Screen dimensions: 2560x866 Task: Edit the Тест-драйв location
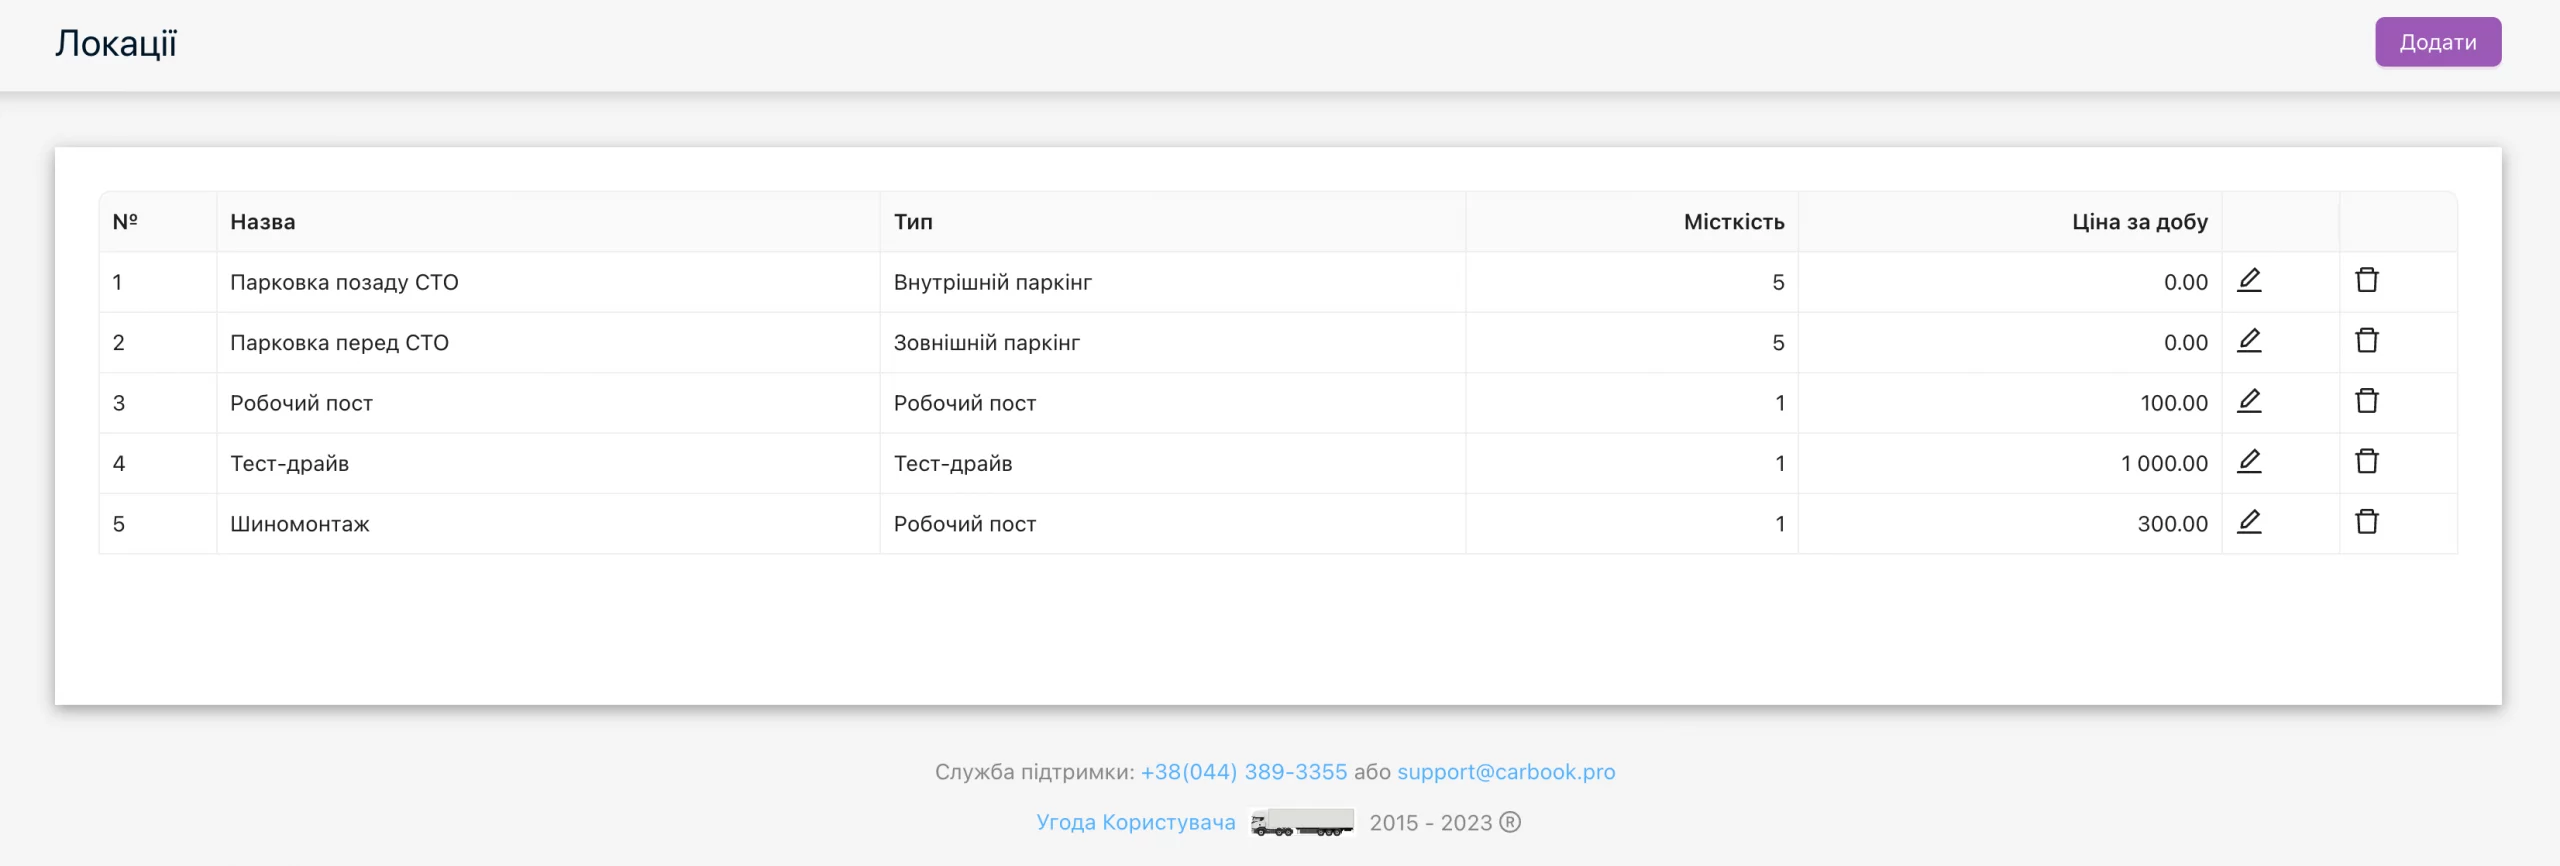tap(2249, 461)
